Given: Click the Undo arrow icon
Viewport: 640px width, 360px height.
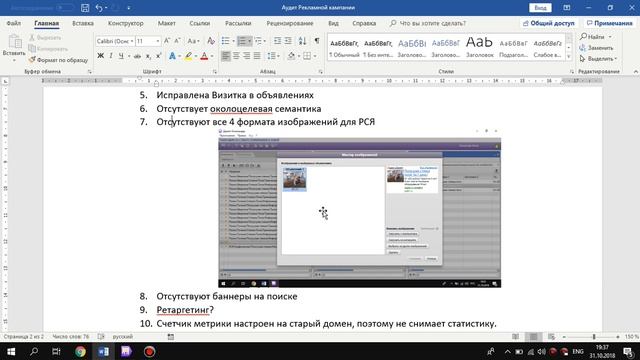Looking at the screenshot, I should 99,8.
